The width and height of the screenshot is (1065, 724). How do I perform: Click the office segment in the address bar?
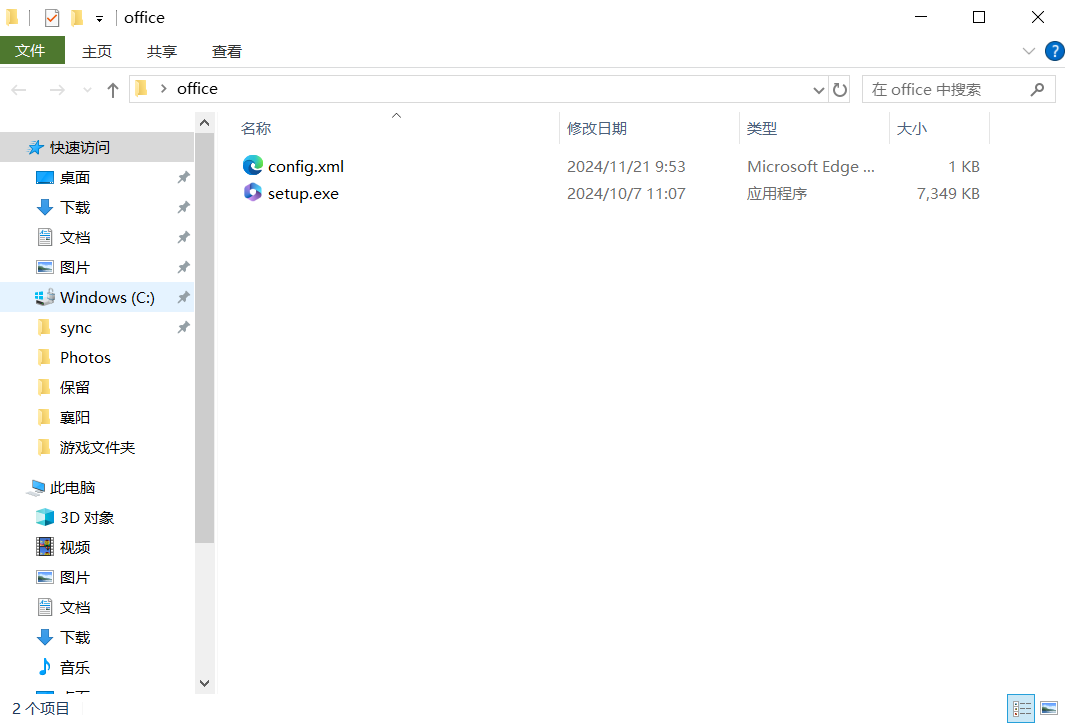tap(197, 89)
